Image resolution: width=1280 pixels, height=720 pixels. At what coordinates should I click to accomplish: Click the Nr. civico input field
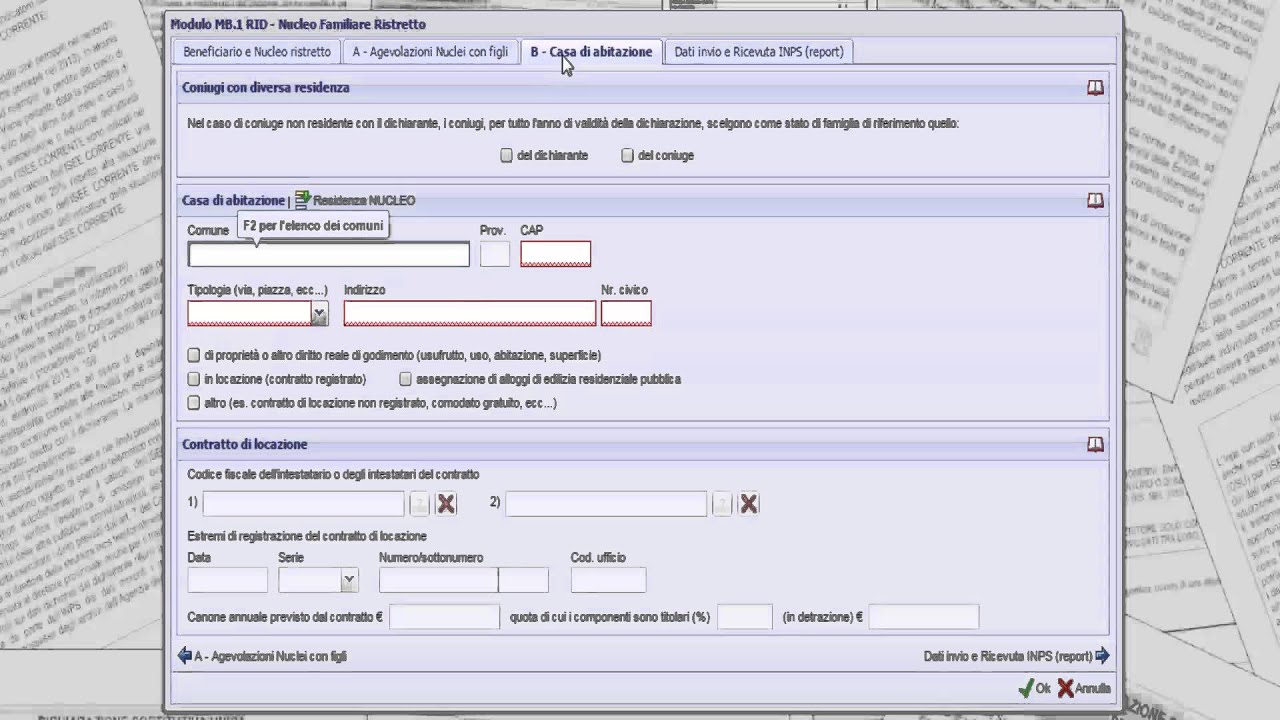626,314
